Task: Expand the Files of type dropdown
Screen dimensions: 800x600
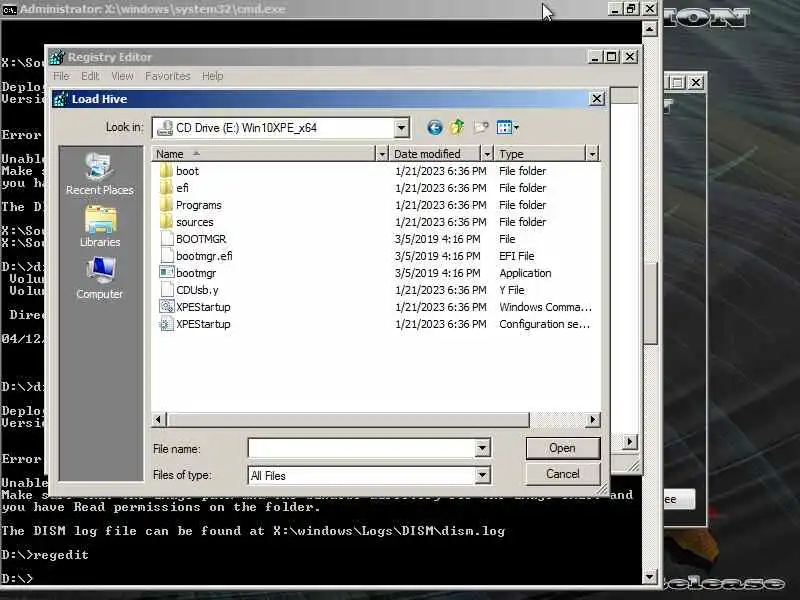Action: [x=482, y=476]
